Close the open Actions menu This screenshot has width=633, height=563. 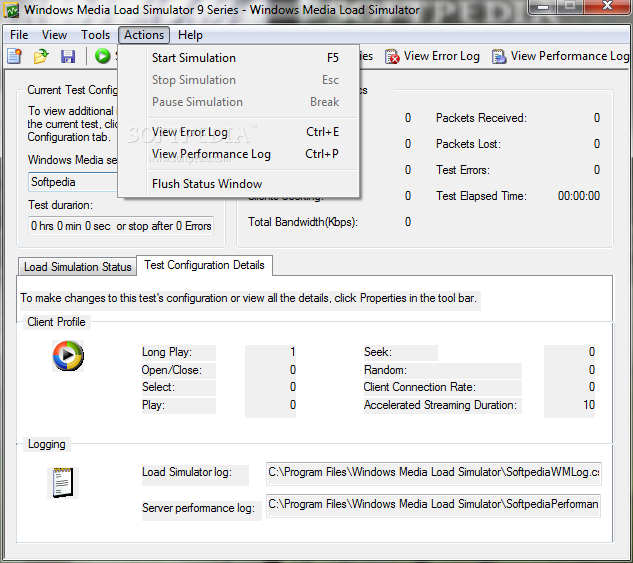point(144,35)
